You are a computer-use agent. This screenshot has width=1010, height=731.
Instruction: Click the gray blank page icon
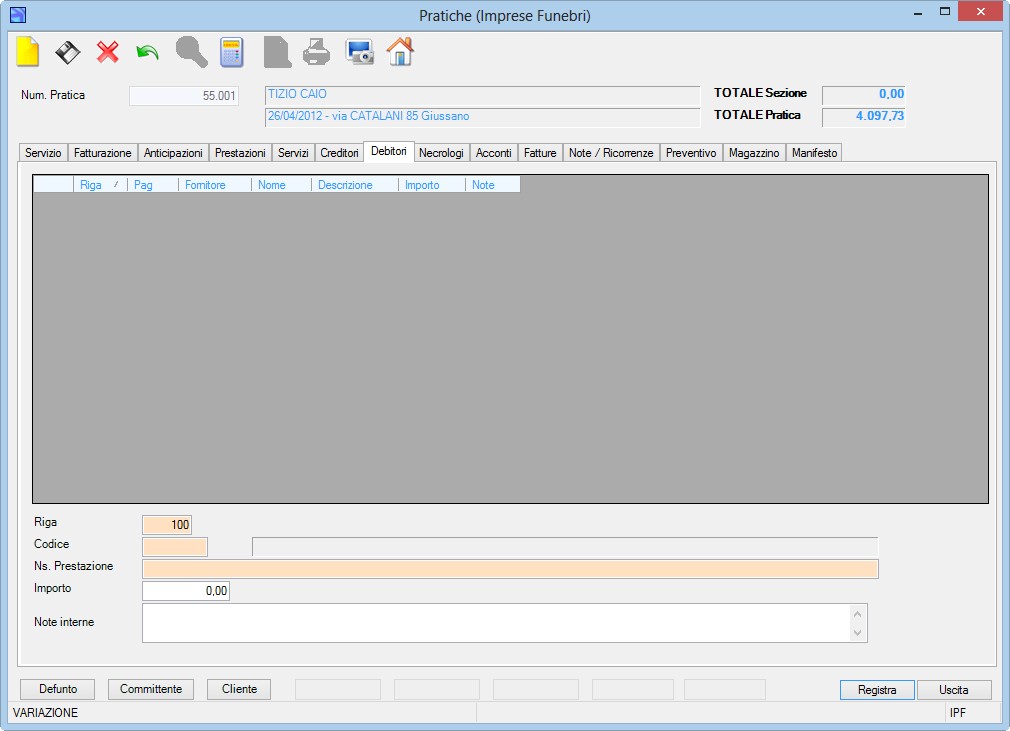[277, 52]
